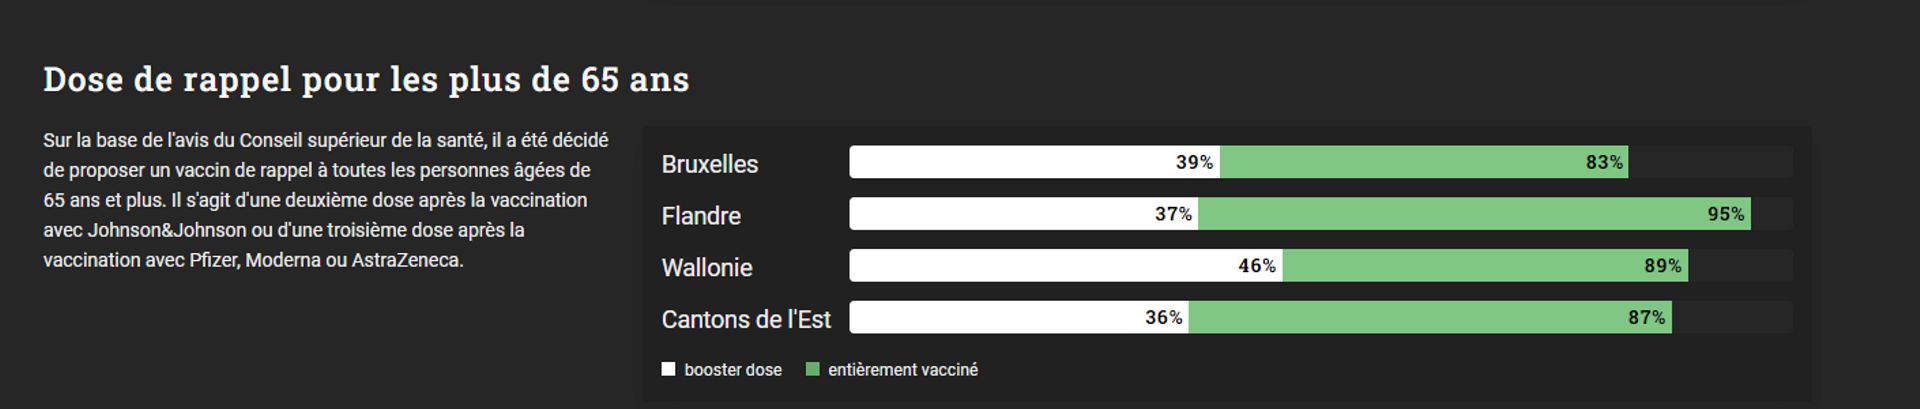Select the Flandre row label

(701, 216)
